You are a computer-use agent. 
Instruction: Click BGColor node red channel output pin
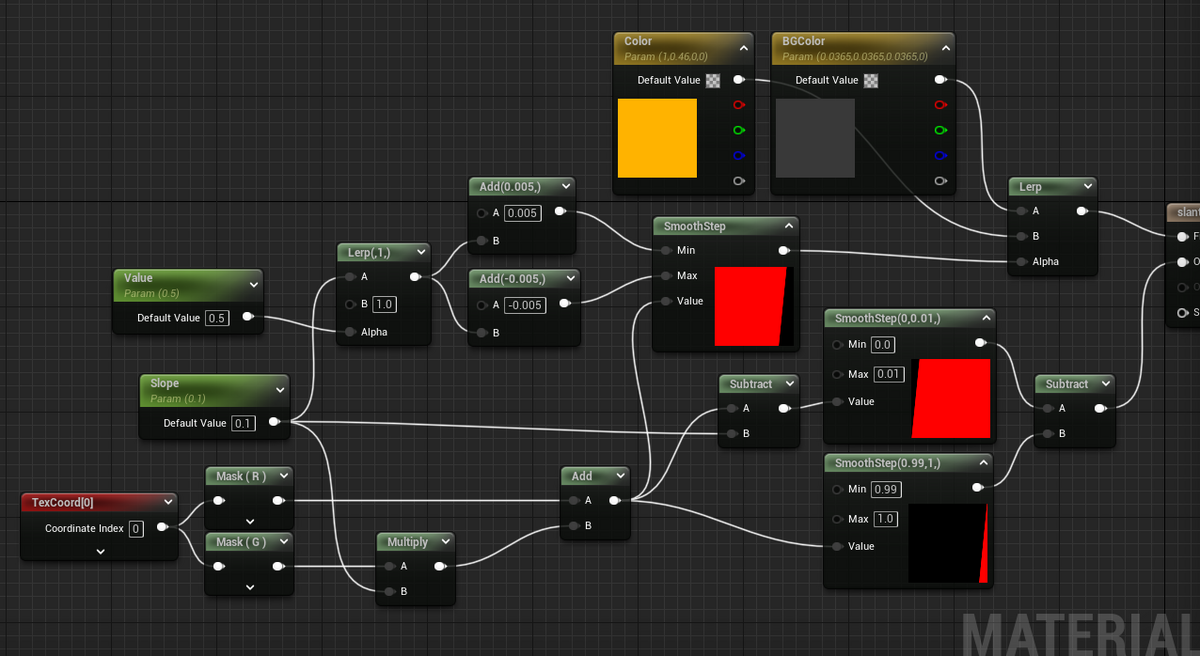pyautogui.click(x=939, y=105)
